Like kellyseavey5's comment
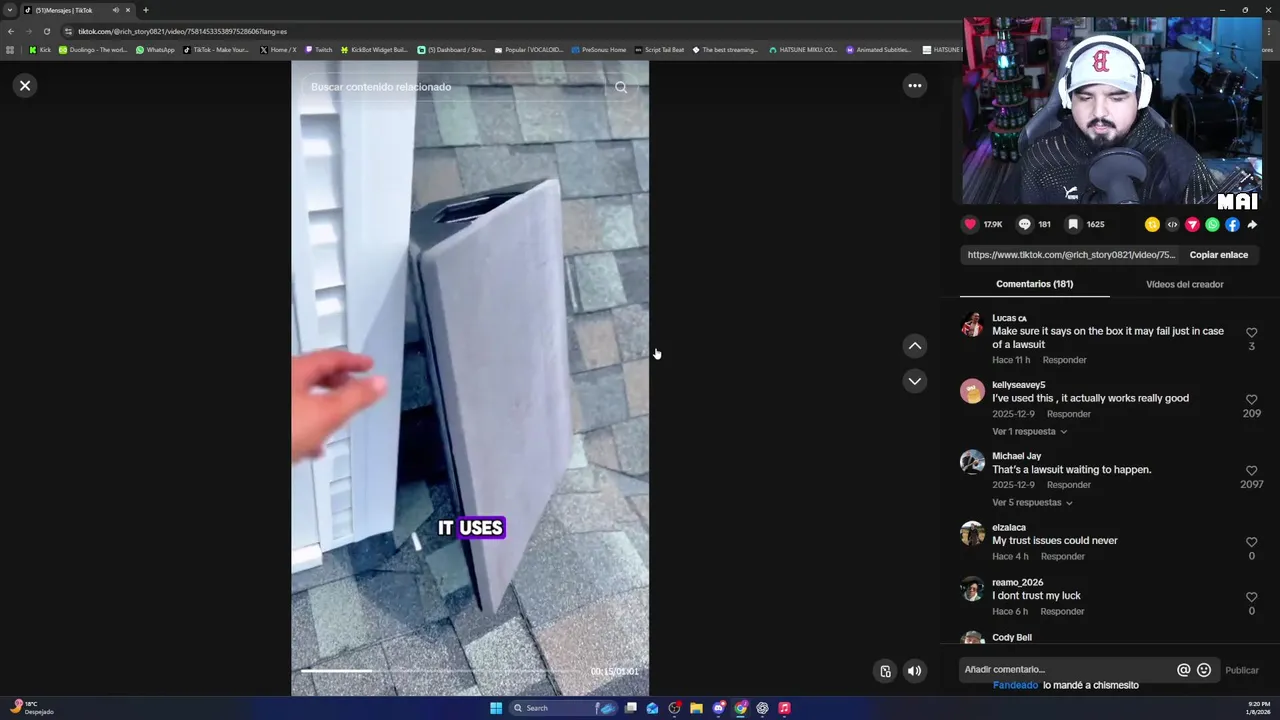 (1251, 399)
